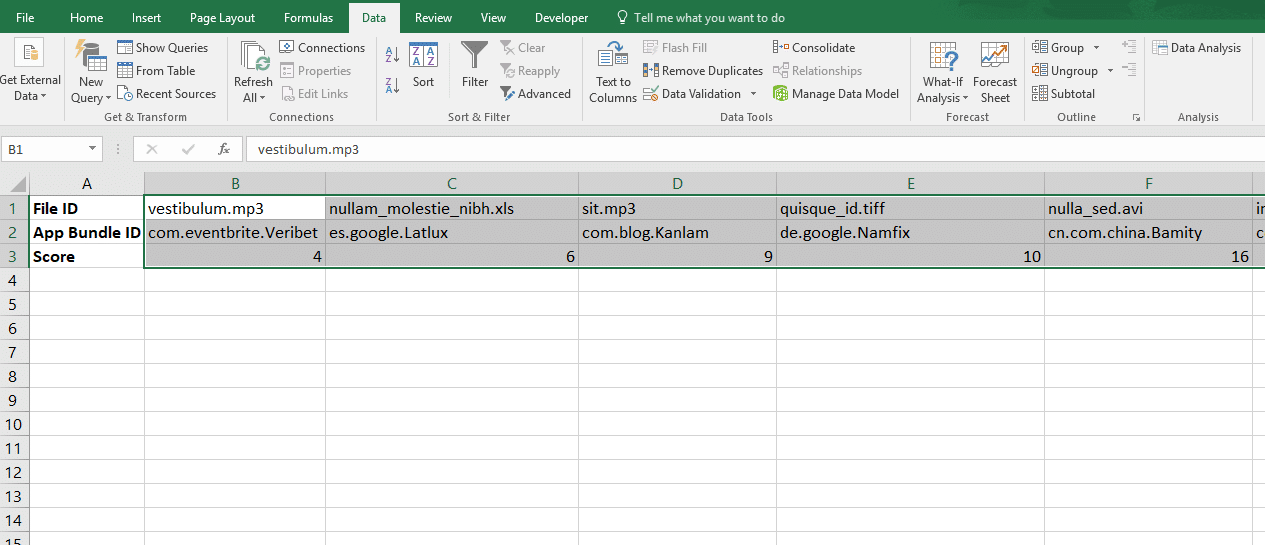This screenshot has height=545, width=1265.
Task: Open Data Analysis add-in
Action: click(x=1196, y=47)
